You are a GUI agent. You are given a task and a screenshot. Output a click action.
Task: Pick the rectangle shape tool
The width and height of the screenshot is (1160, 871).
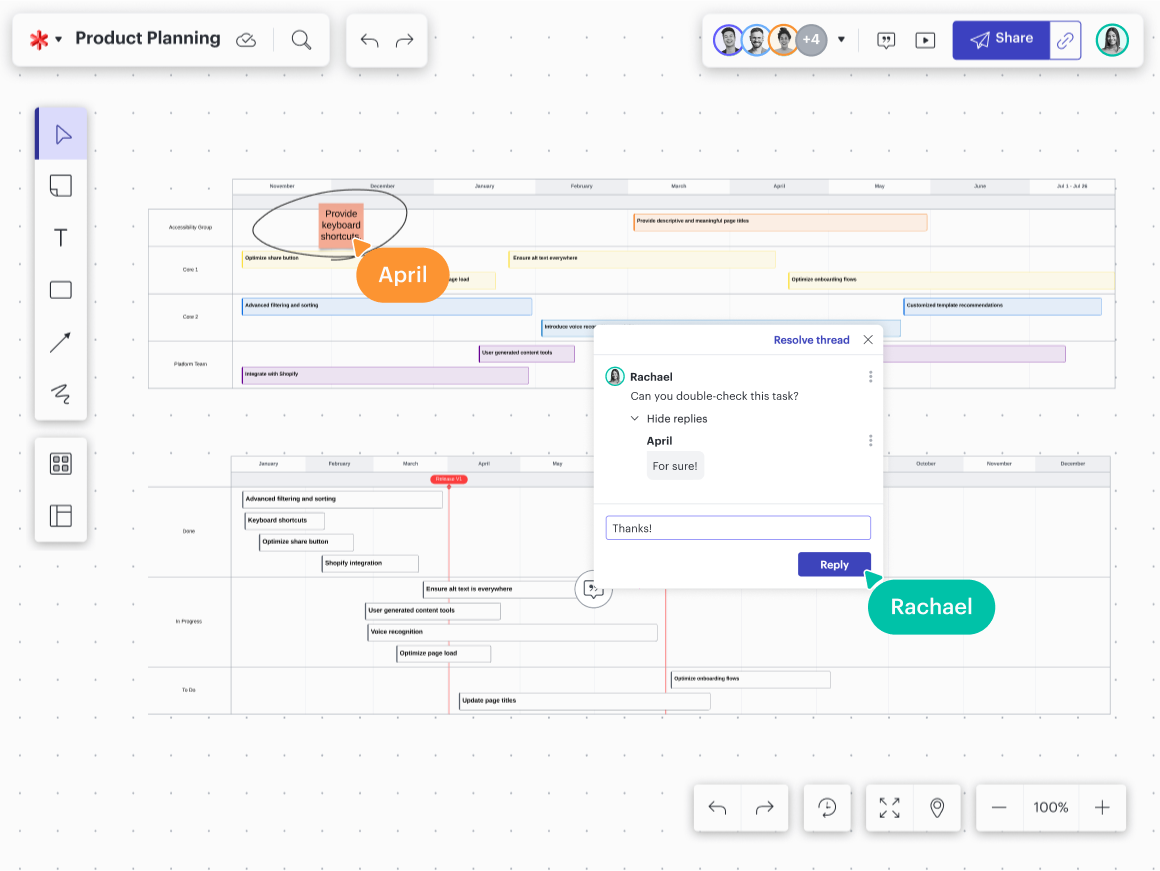[x=61, y=290]
